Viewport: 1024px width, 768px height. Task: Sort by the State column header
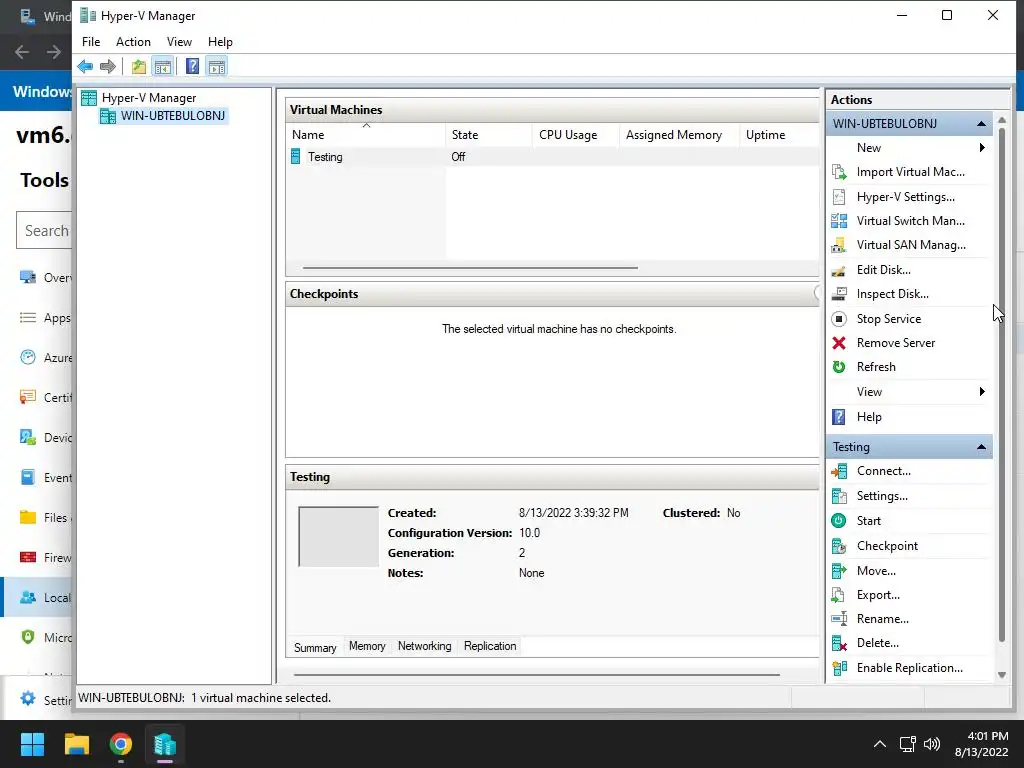[489, 135]
